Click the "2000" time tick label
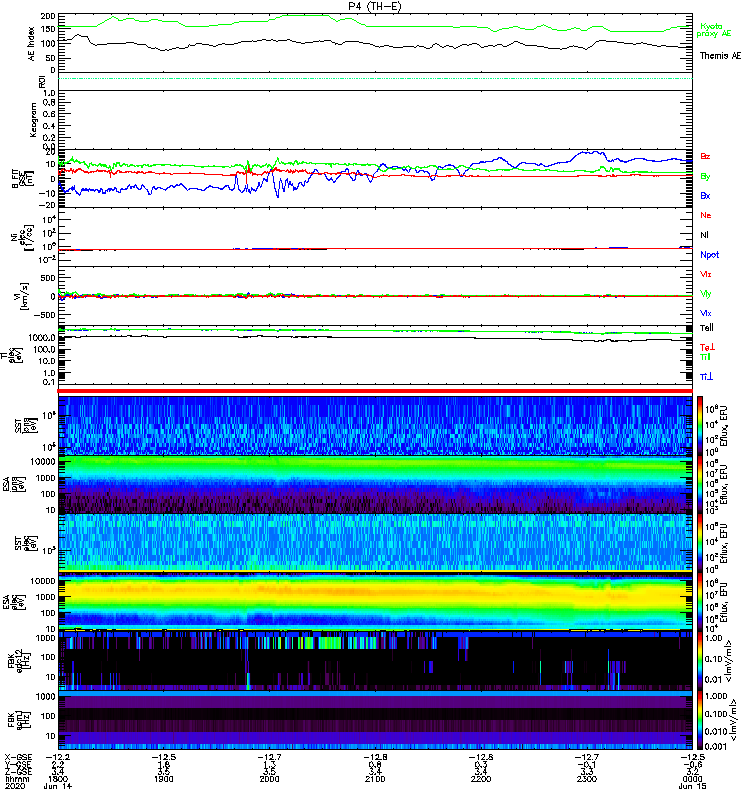Image resolution: width=750 pixels, height=800 pixels. coord(269,779)
